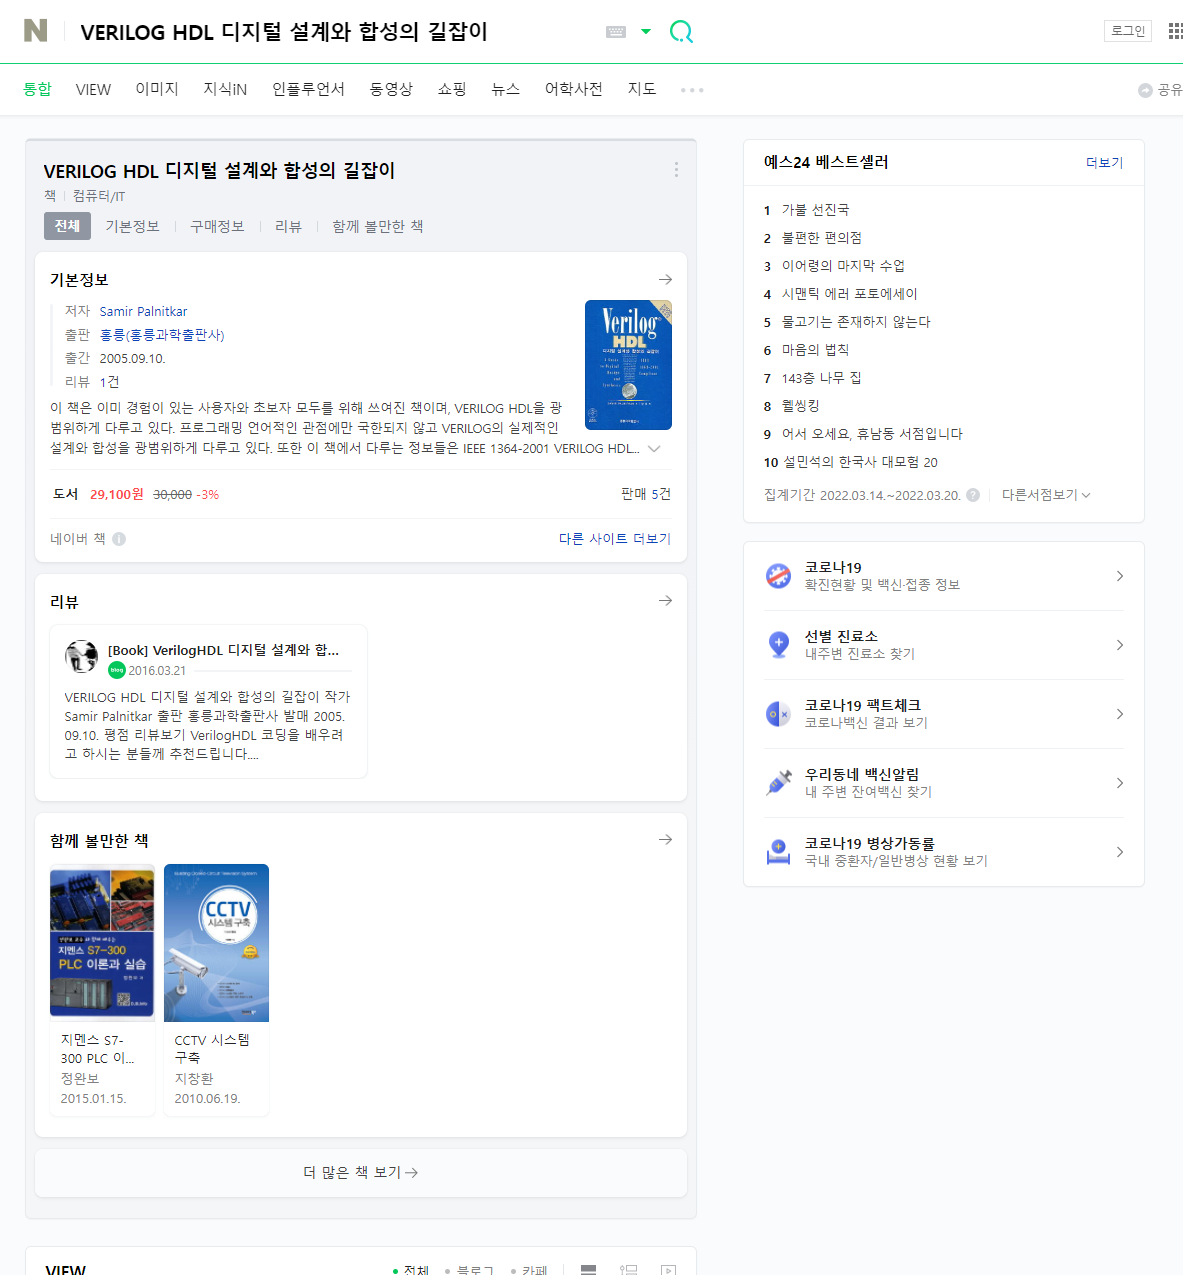Click the 코로나19 팩트체크 OX icon
This screenshot has height=1275, width=1183.
click(778, 714)
